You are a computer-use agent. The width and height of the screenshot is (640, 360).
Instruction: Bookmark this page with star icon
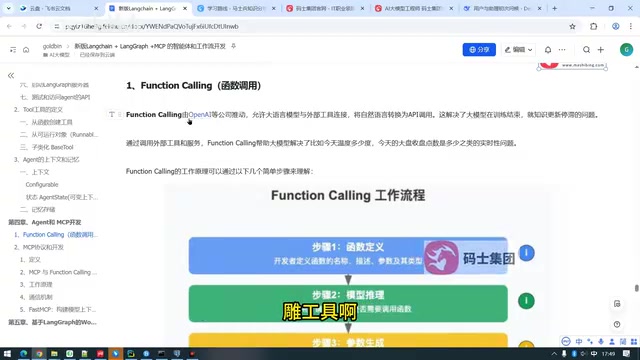coord(572,26)
